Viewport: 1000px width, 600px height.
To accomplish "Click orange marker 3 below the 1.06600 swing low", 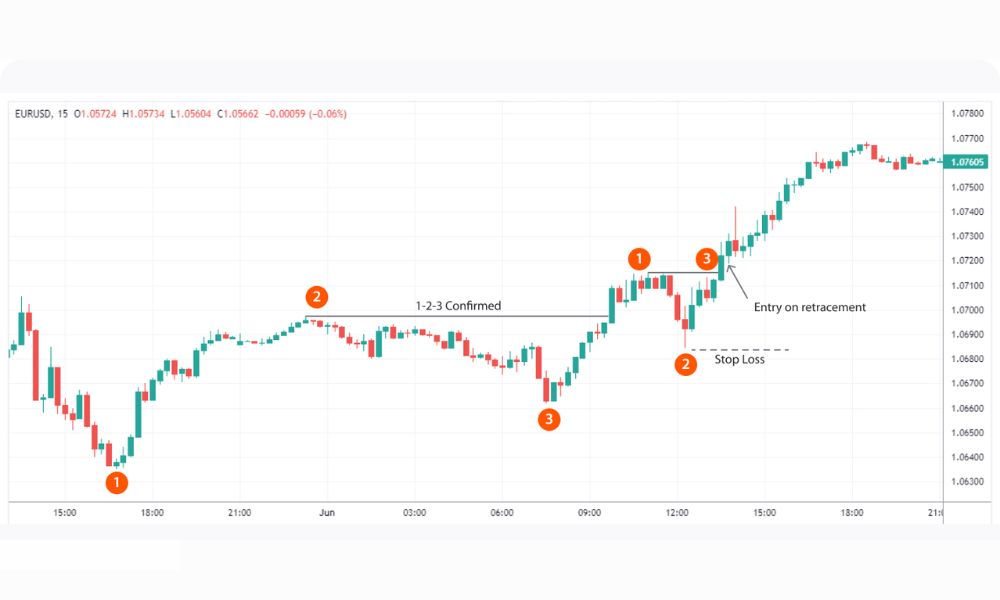I will (x=548, y=419).
